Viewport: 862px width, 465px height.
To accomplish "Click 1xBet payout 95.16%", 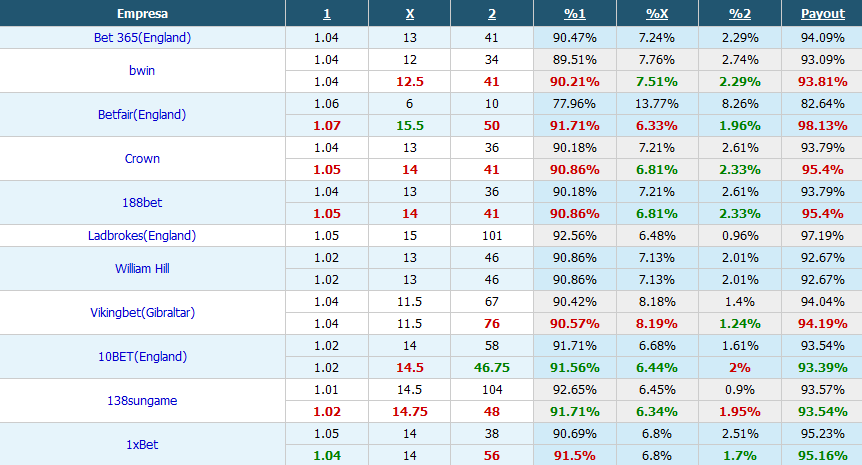I will tap(822, 456).
